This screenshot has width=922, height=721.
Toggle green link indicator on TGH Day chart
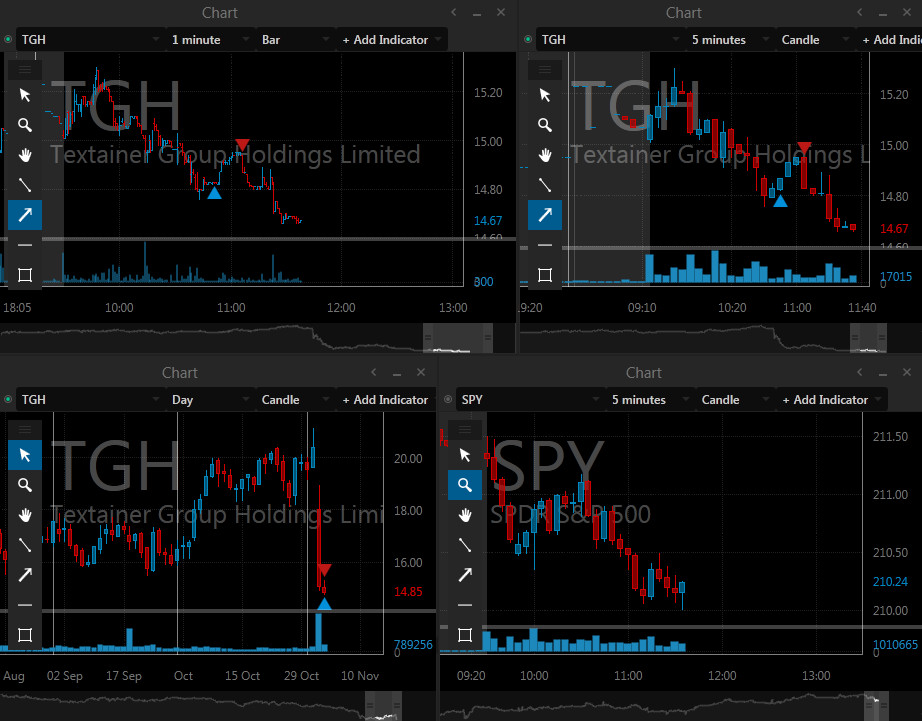click(8, 399)
